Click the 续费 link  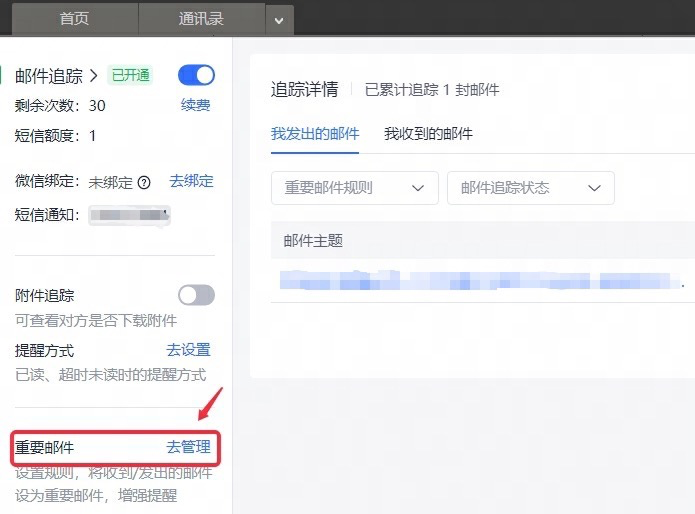pos(195,105)
